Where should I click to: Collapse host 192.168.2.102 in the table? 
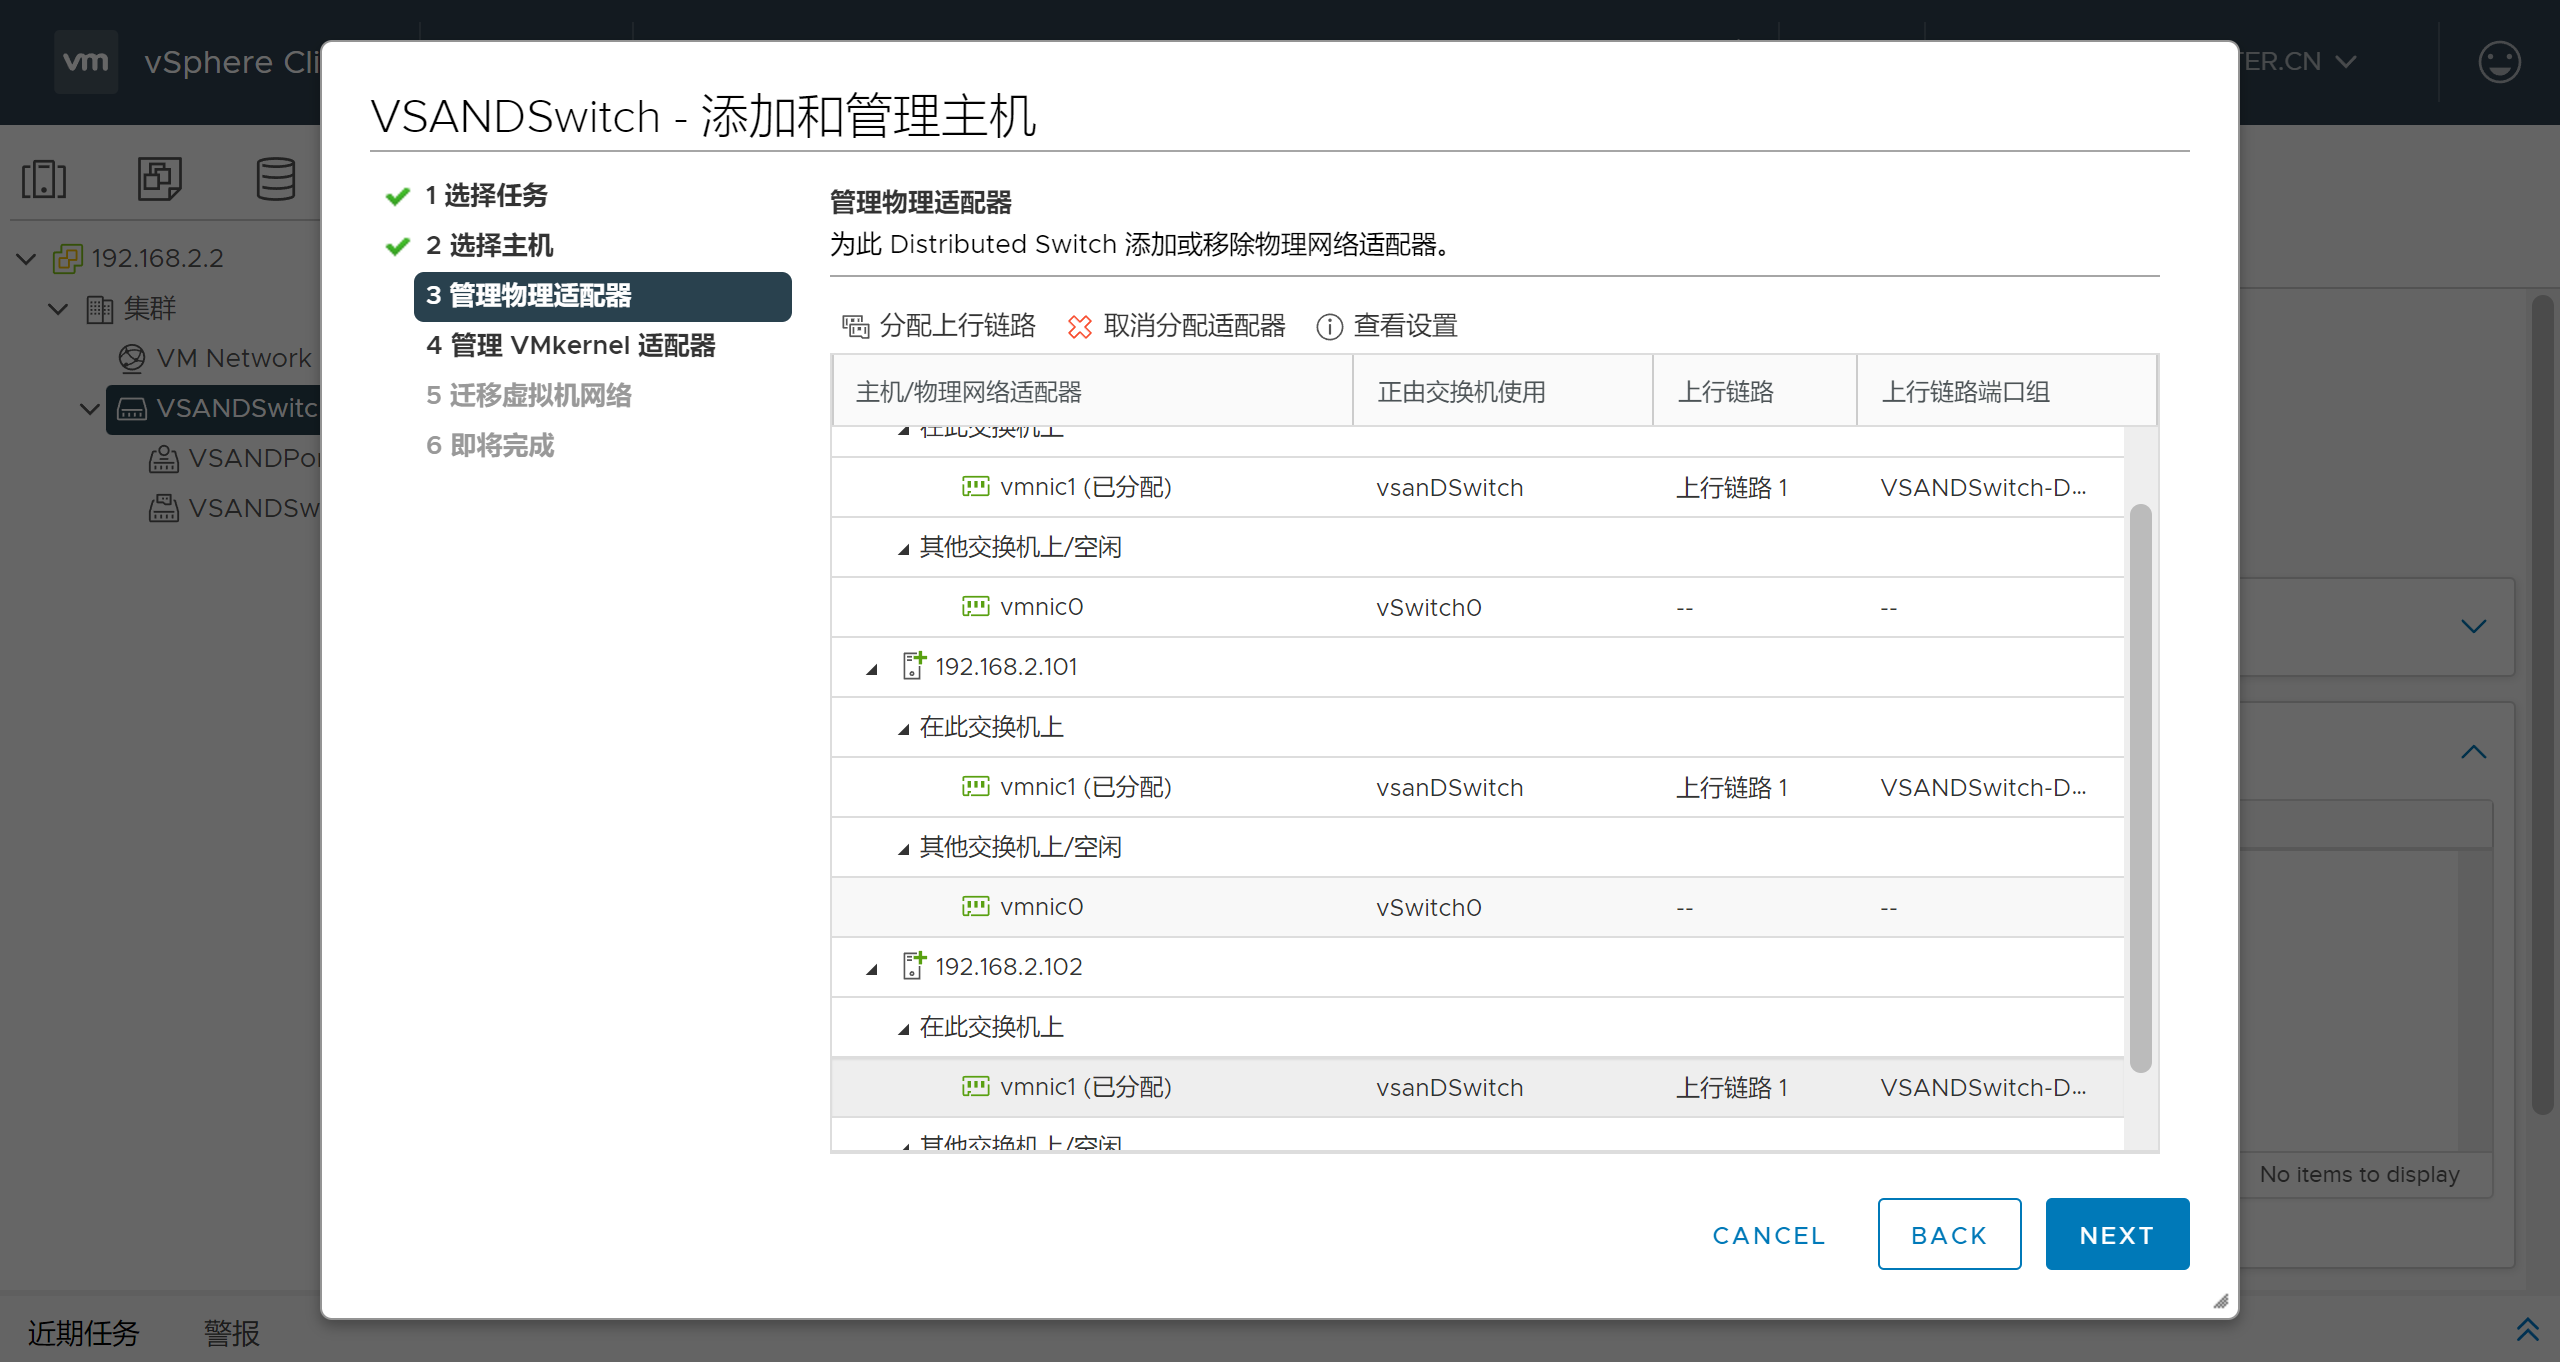tap(872, 968)
